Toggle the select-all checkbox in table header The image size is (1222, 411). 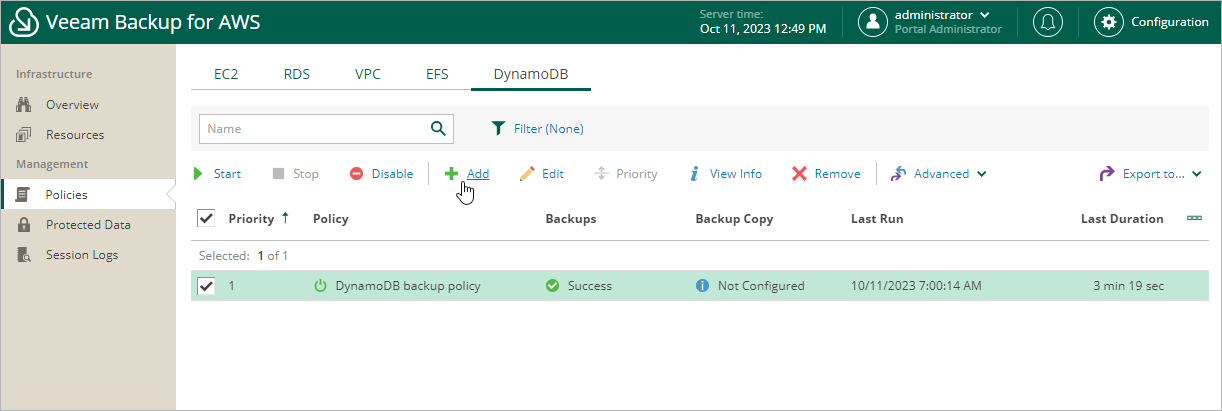pos(206,218)
